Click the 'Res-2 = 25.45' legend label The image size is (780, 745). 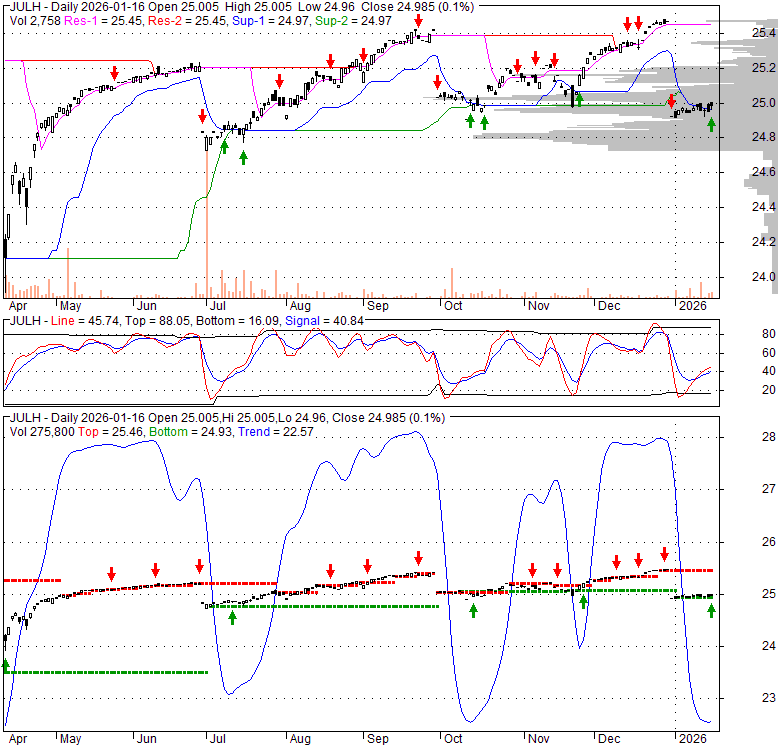click(187, 21)
